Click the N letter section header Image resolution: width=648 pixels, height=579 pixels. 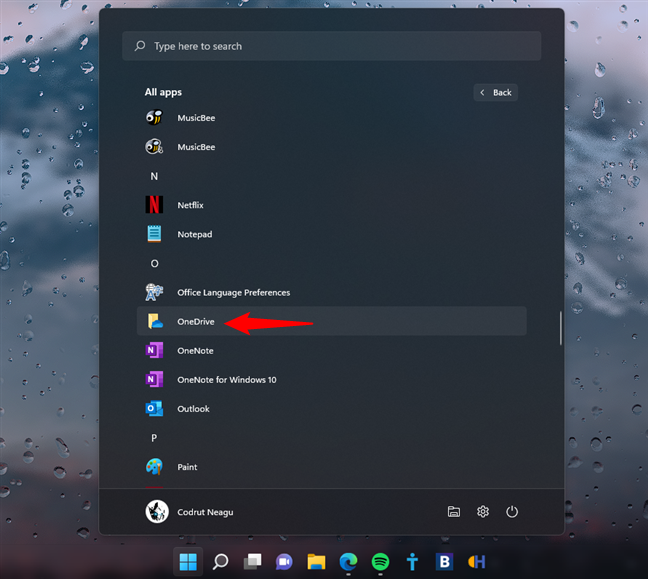pyautogui.click(x=154, y=176)
